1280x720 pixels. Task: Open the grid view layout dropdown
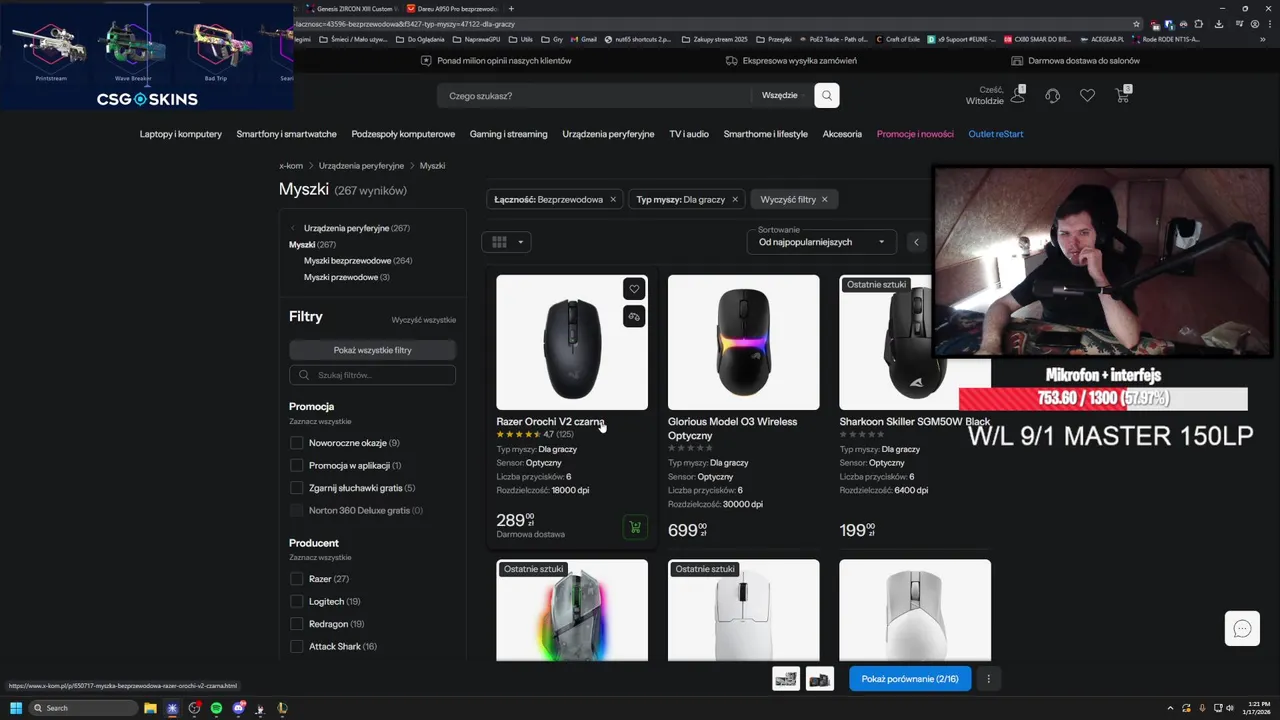tap(506, 242)
